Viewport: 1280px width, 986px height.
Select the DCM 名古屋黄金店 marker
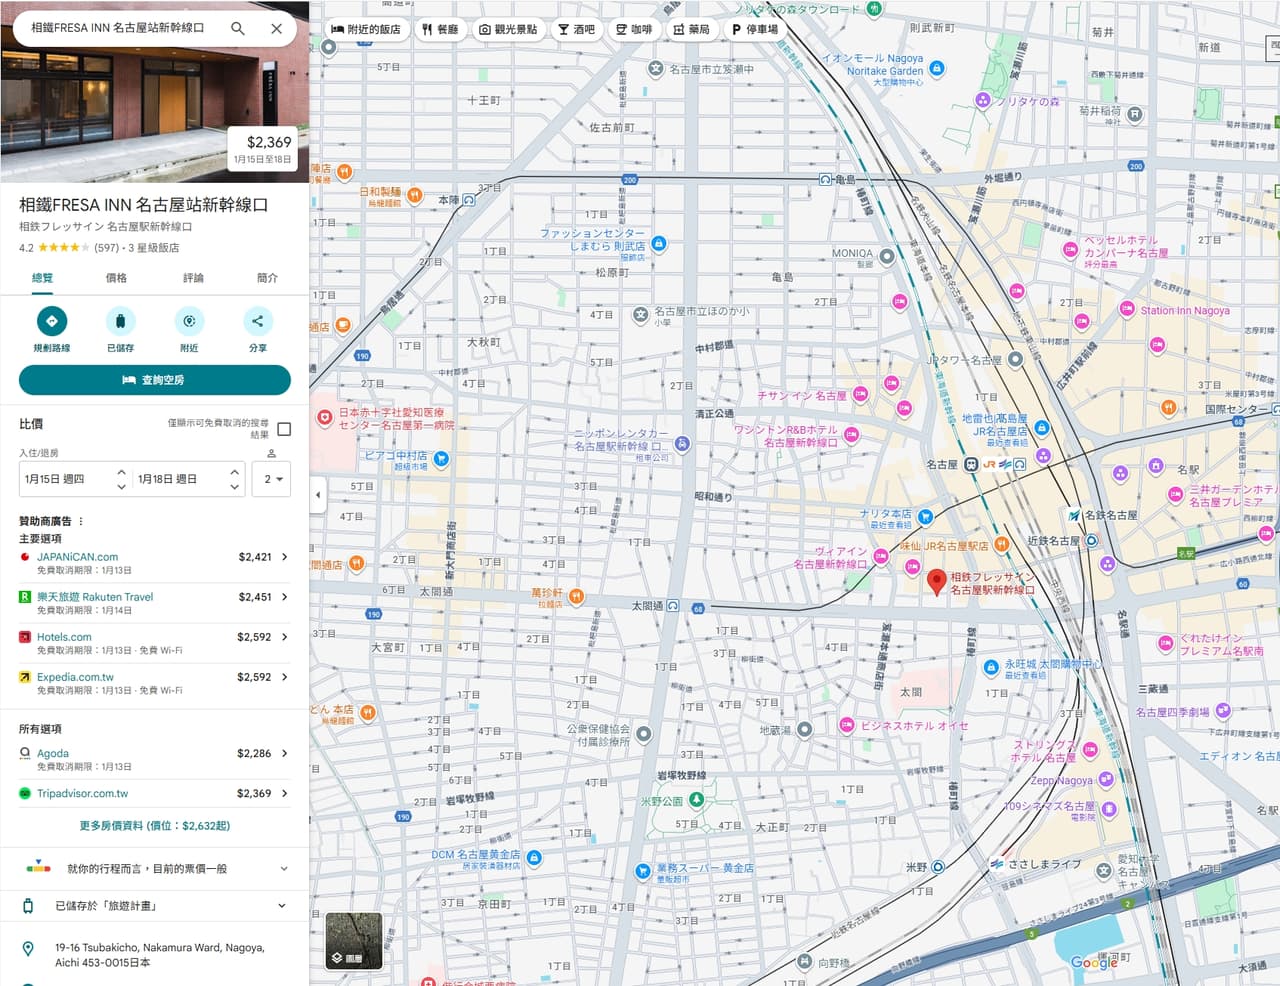534,858
